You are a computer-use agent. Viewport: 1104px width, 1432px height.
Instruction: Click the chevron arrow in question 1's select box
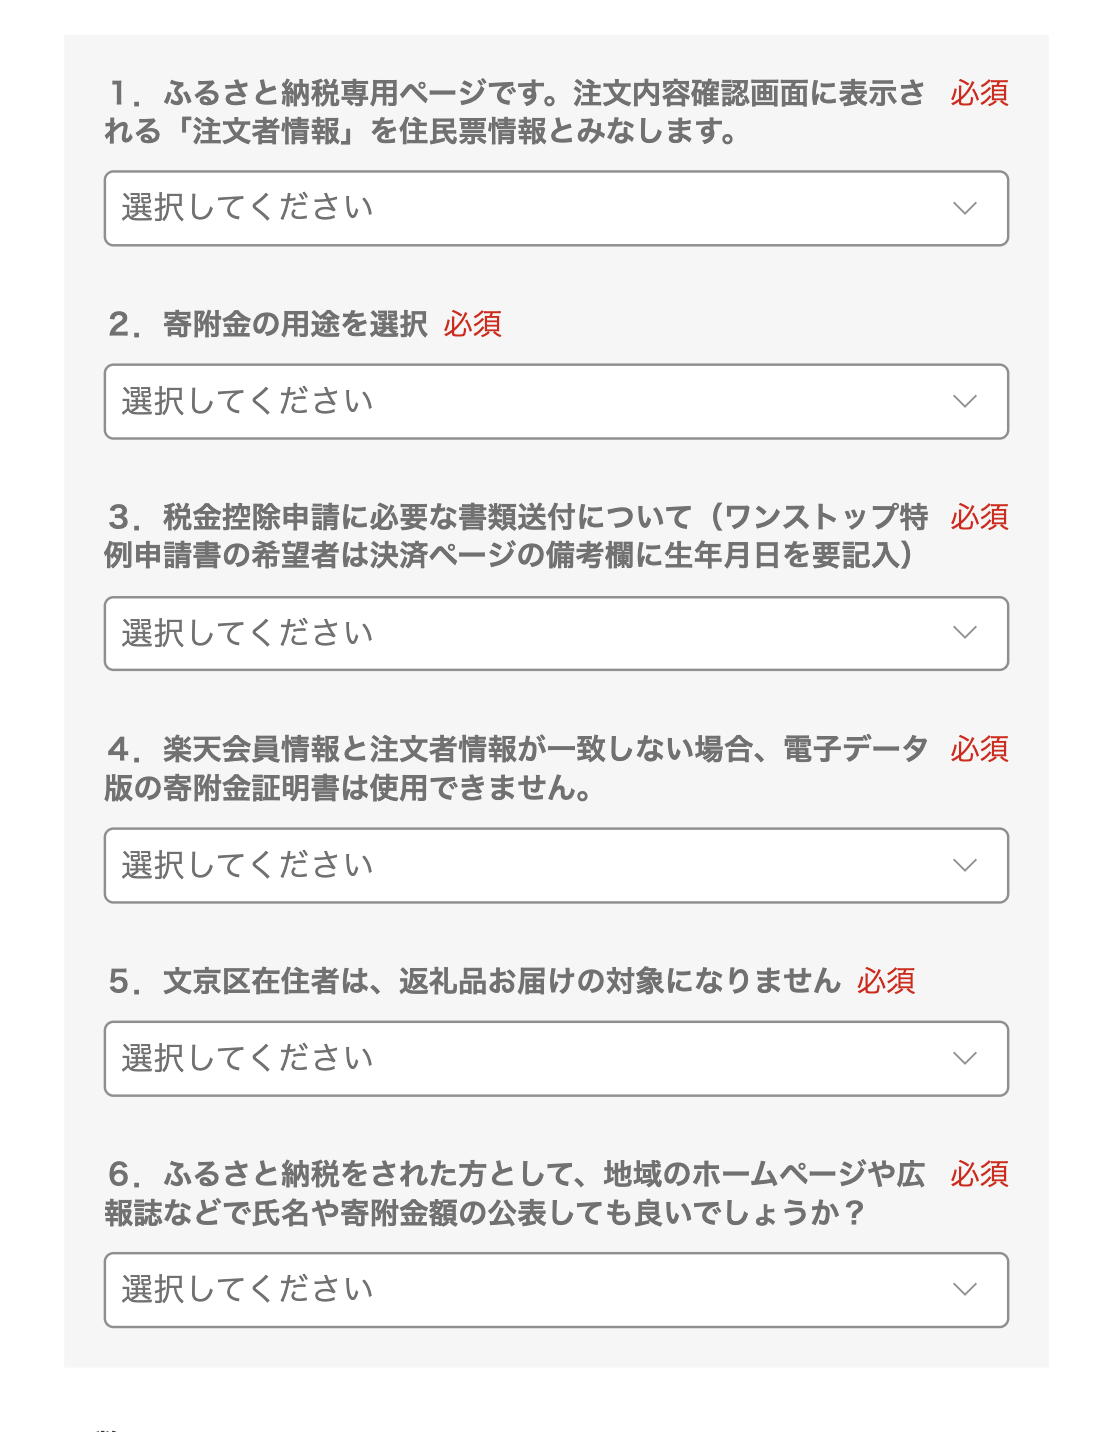pyautogui.click(x=964, y=208)
